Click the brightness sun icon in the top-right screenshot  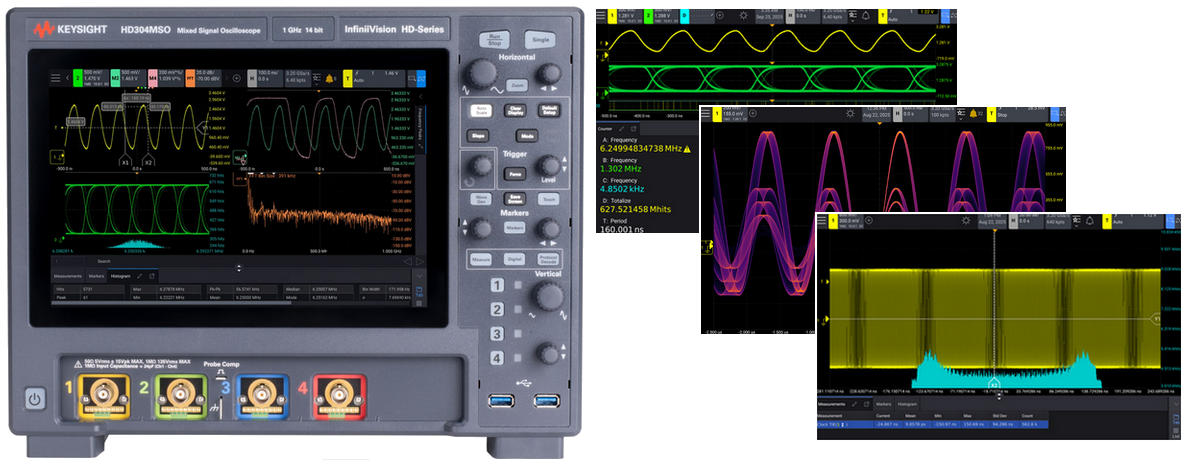(744, 16)
